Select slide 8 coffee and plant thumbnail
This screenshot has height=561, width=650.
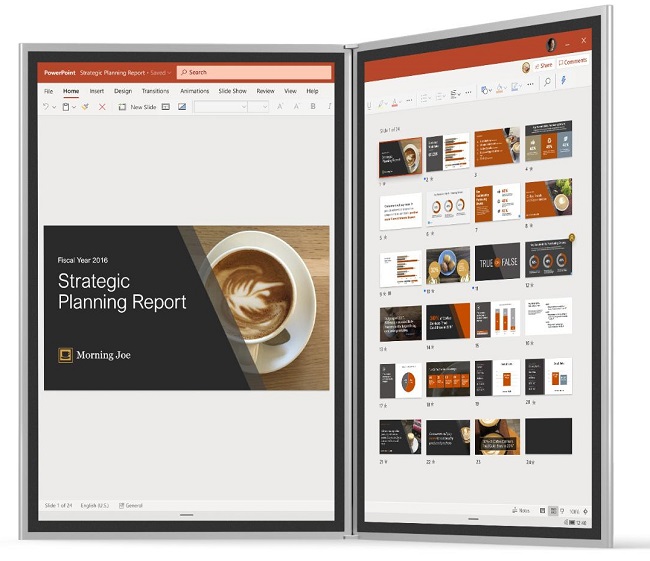coord(548,199)
